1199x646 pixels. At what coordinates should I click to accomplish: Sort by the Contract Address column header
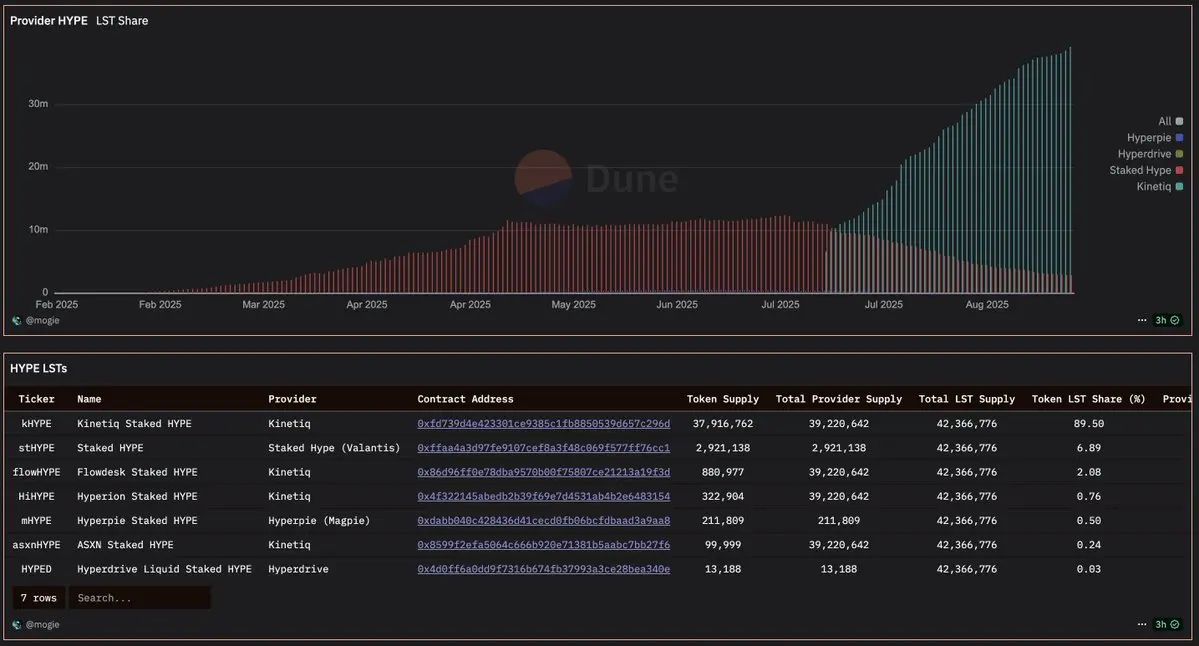pyautogui.click(x=465, y=399)
